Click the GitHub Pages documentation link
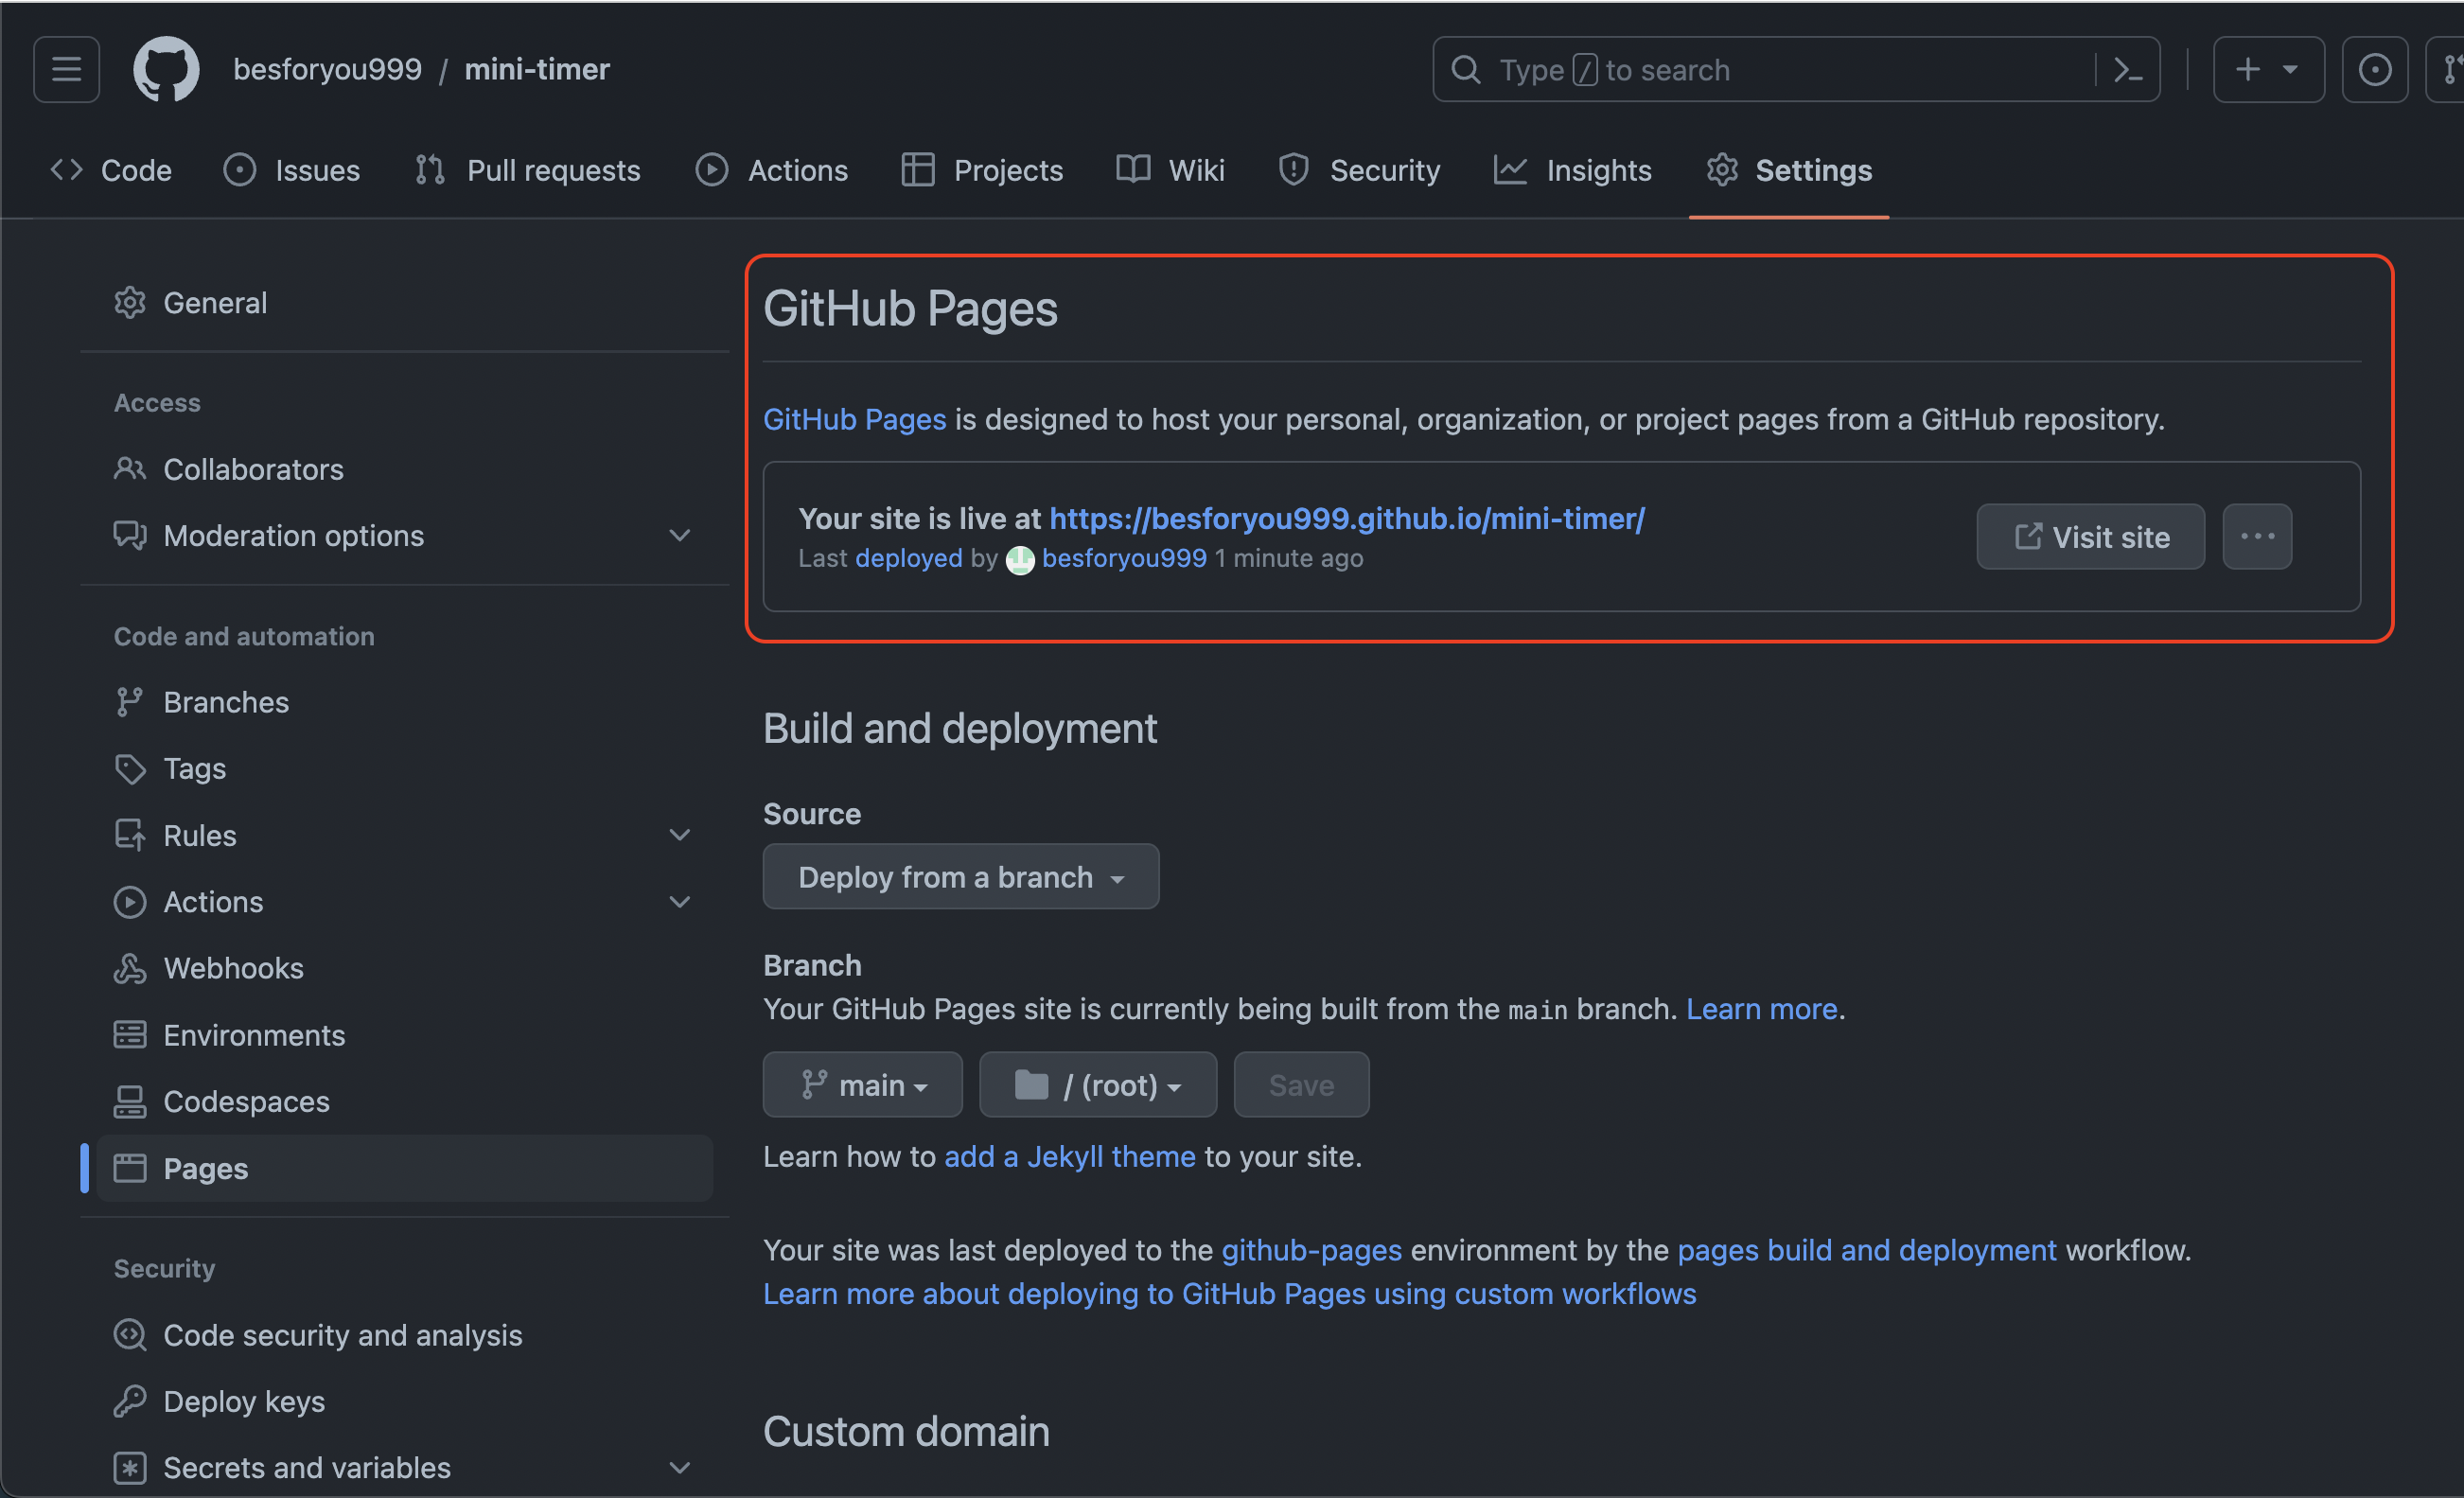The image size is (2464, 1498). click(x=855, y=419)
